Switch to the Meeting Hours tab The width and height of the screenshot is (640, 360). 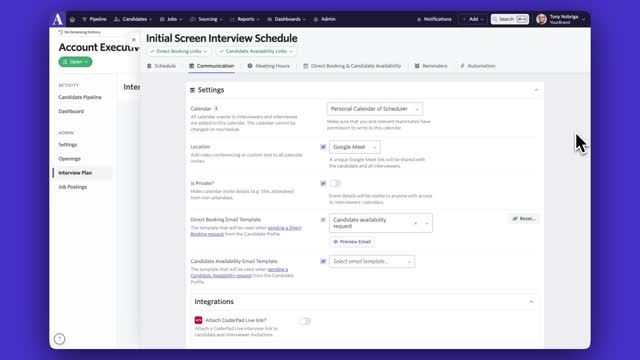click(x=269, y=66)
